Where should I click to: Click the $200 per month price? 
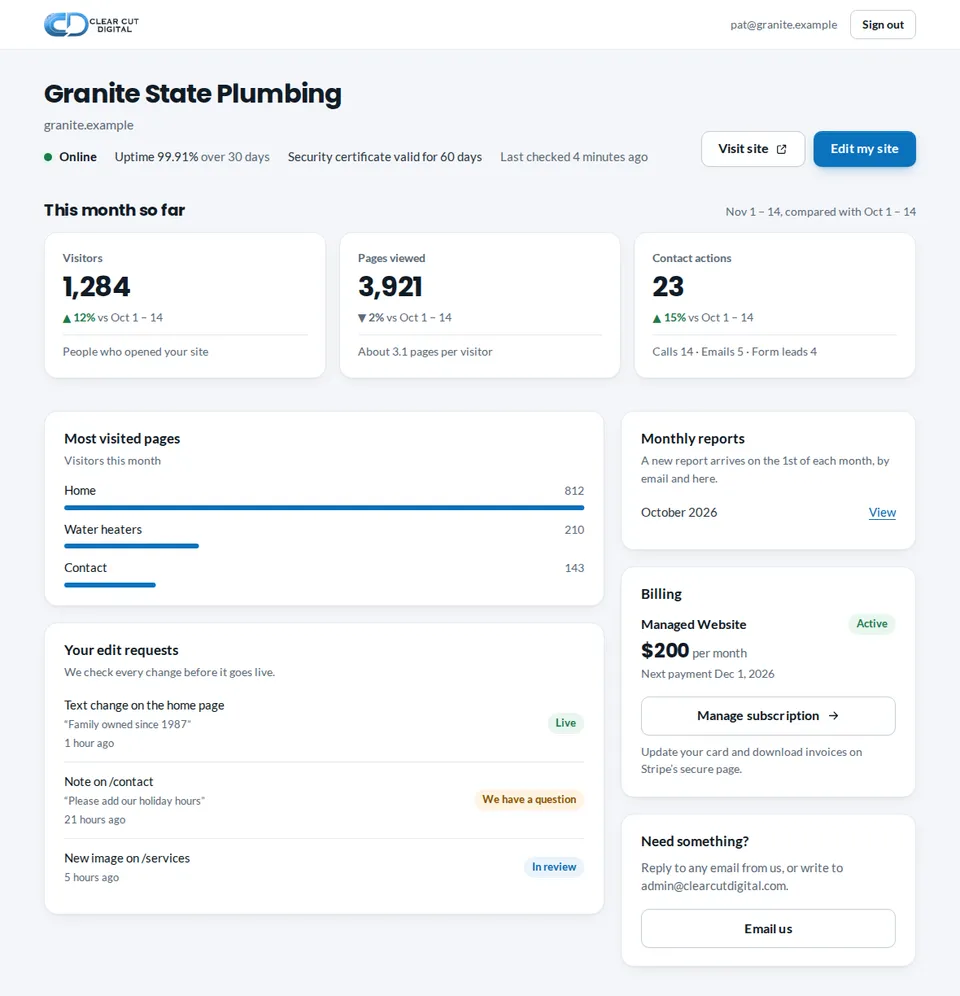tap(694, 650)
